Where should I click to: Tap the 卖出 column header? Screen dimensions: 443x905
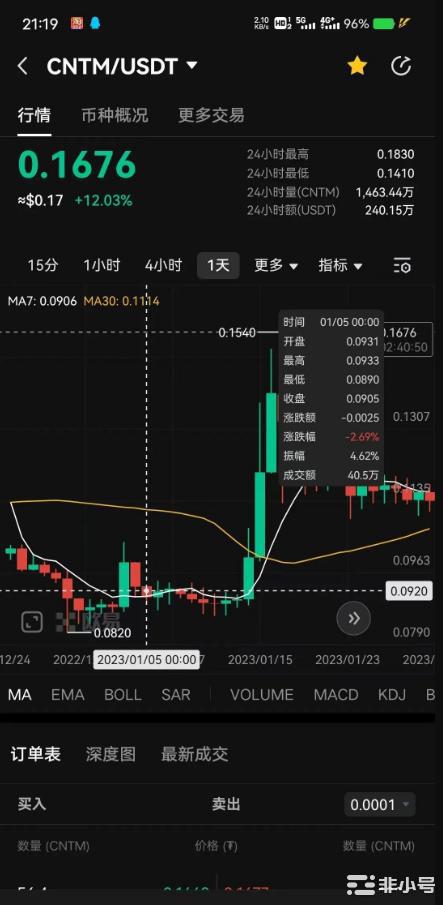click(x=226, y=804)
